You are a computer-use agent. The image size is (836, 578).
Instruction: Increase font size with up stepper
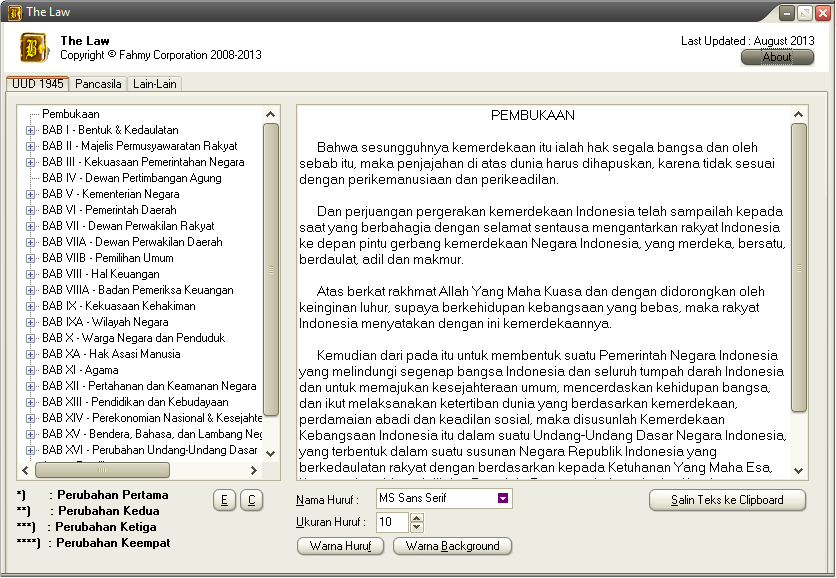coord(417,517)
